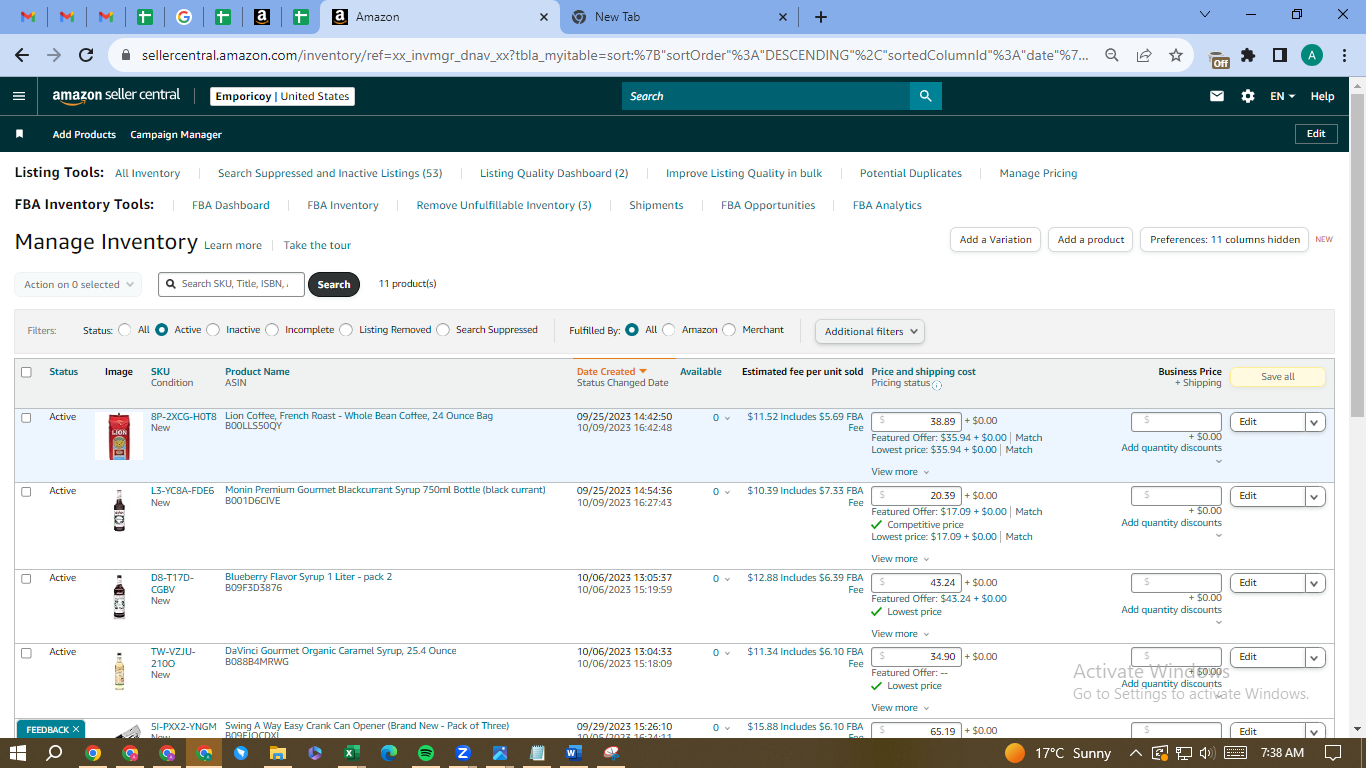Open Campaign Manager in the nav bar
This screenshot has width=1366, height=768.
pyautogui.click(x=176, y=134)
